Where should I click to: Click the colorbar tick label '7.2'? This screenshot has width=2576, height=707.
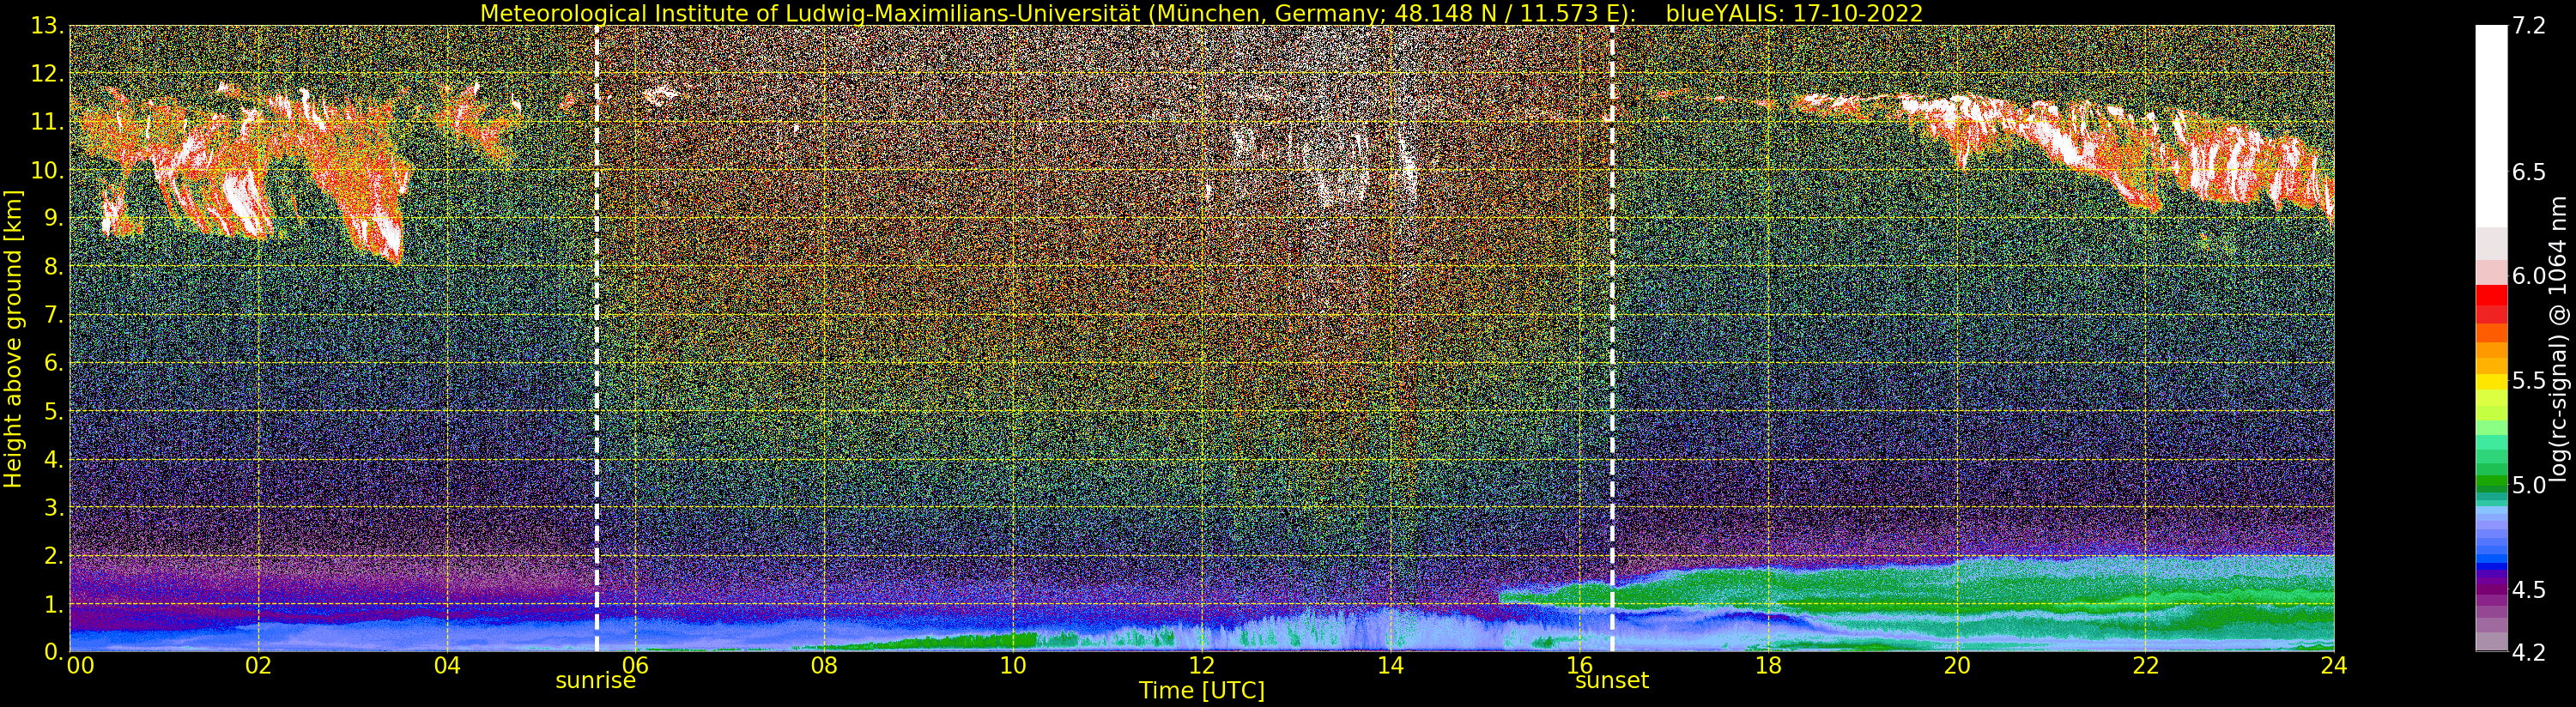point(2528,26)
